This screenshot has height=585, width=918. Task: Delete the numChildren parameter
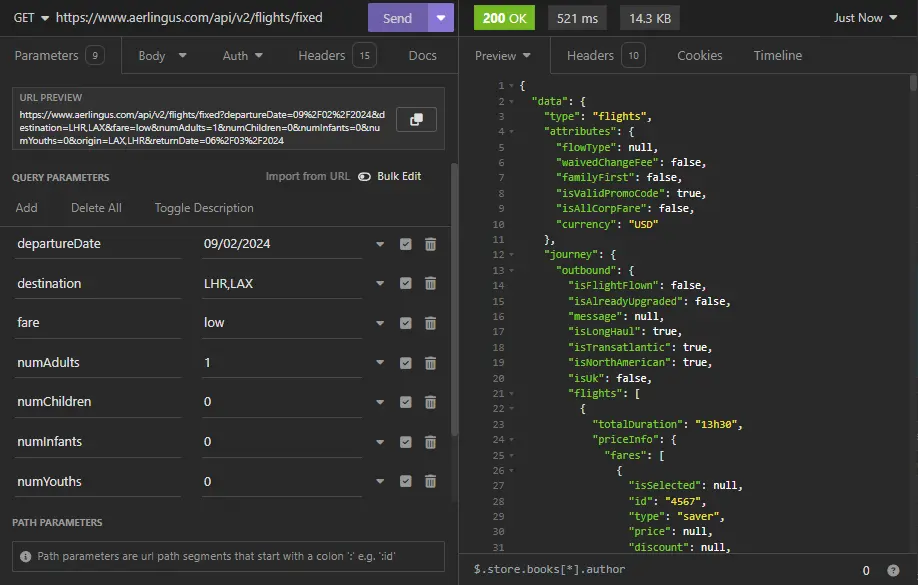[x=430, y=402]
